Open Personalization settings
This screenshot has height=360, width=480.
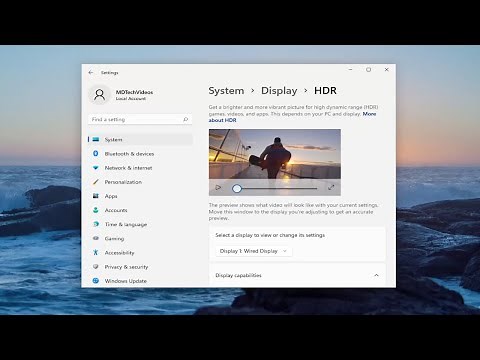pos(140,182)
